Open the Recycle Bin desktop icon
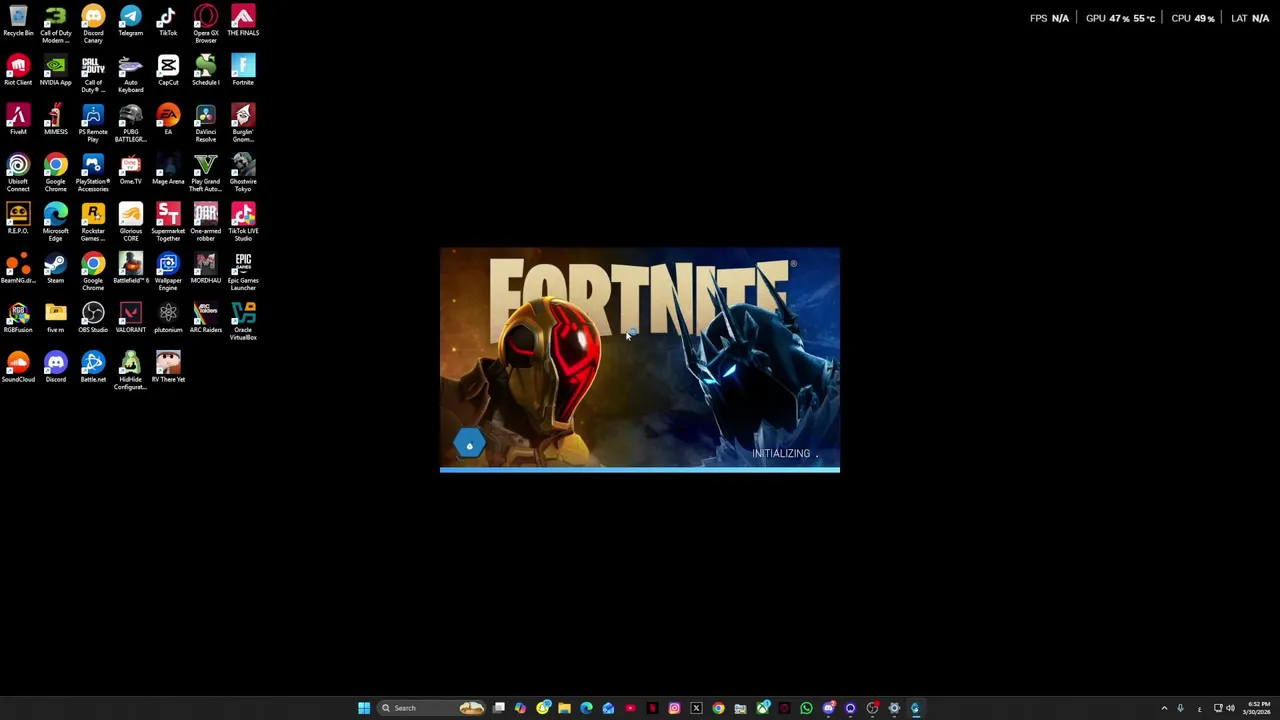Image resolution: width=1280 pixels, height=720 pixels. (x=18, y=22)
